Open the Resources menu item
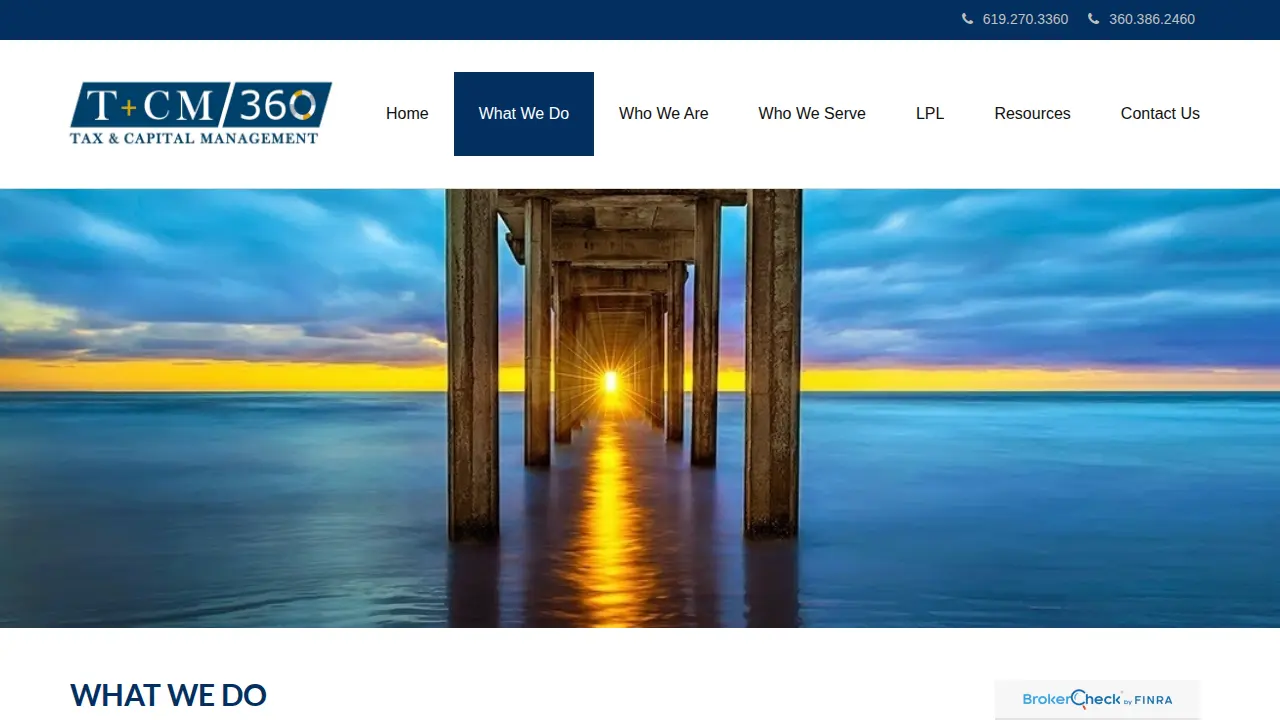 coord(1032,114)
